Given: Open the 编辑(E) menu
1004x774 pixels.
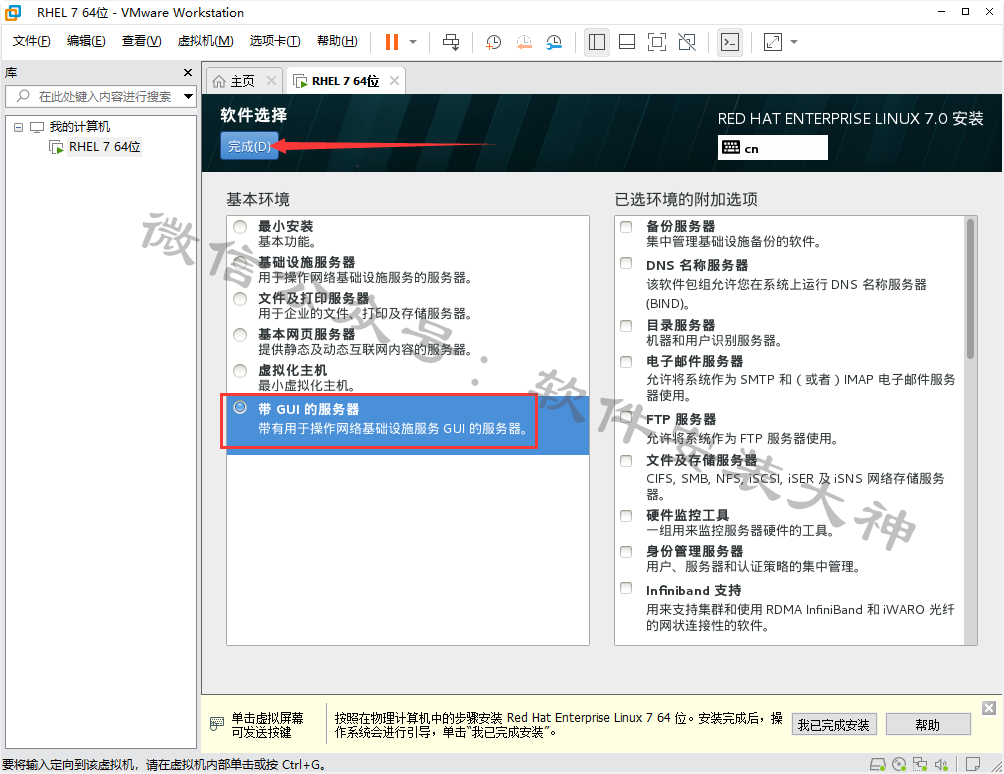Looking at the screenshot, I should [x=86, y=41].
